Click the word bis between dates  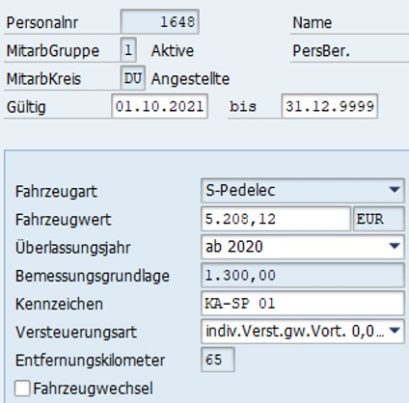pos(243,106)
